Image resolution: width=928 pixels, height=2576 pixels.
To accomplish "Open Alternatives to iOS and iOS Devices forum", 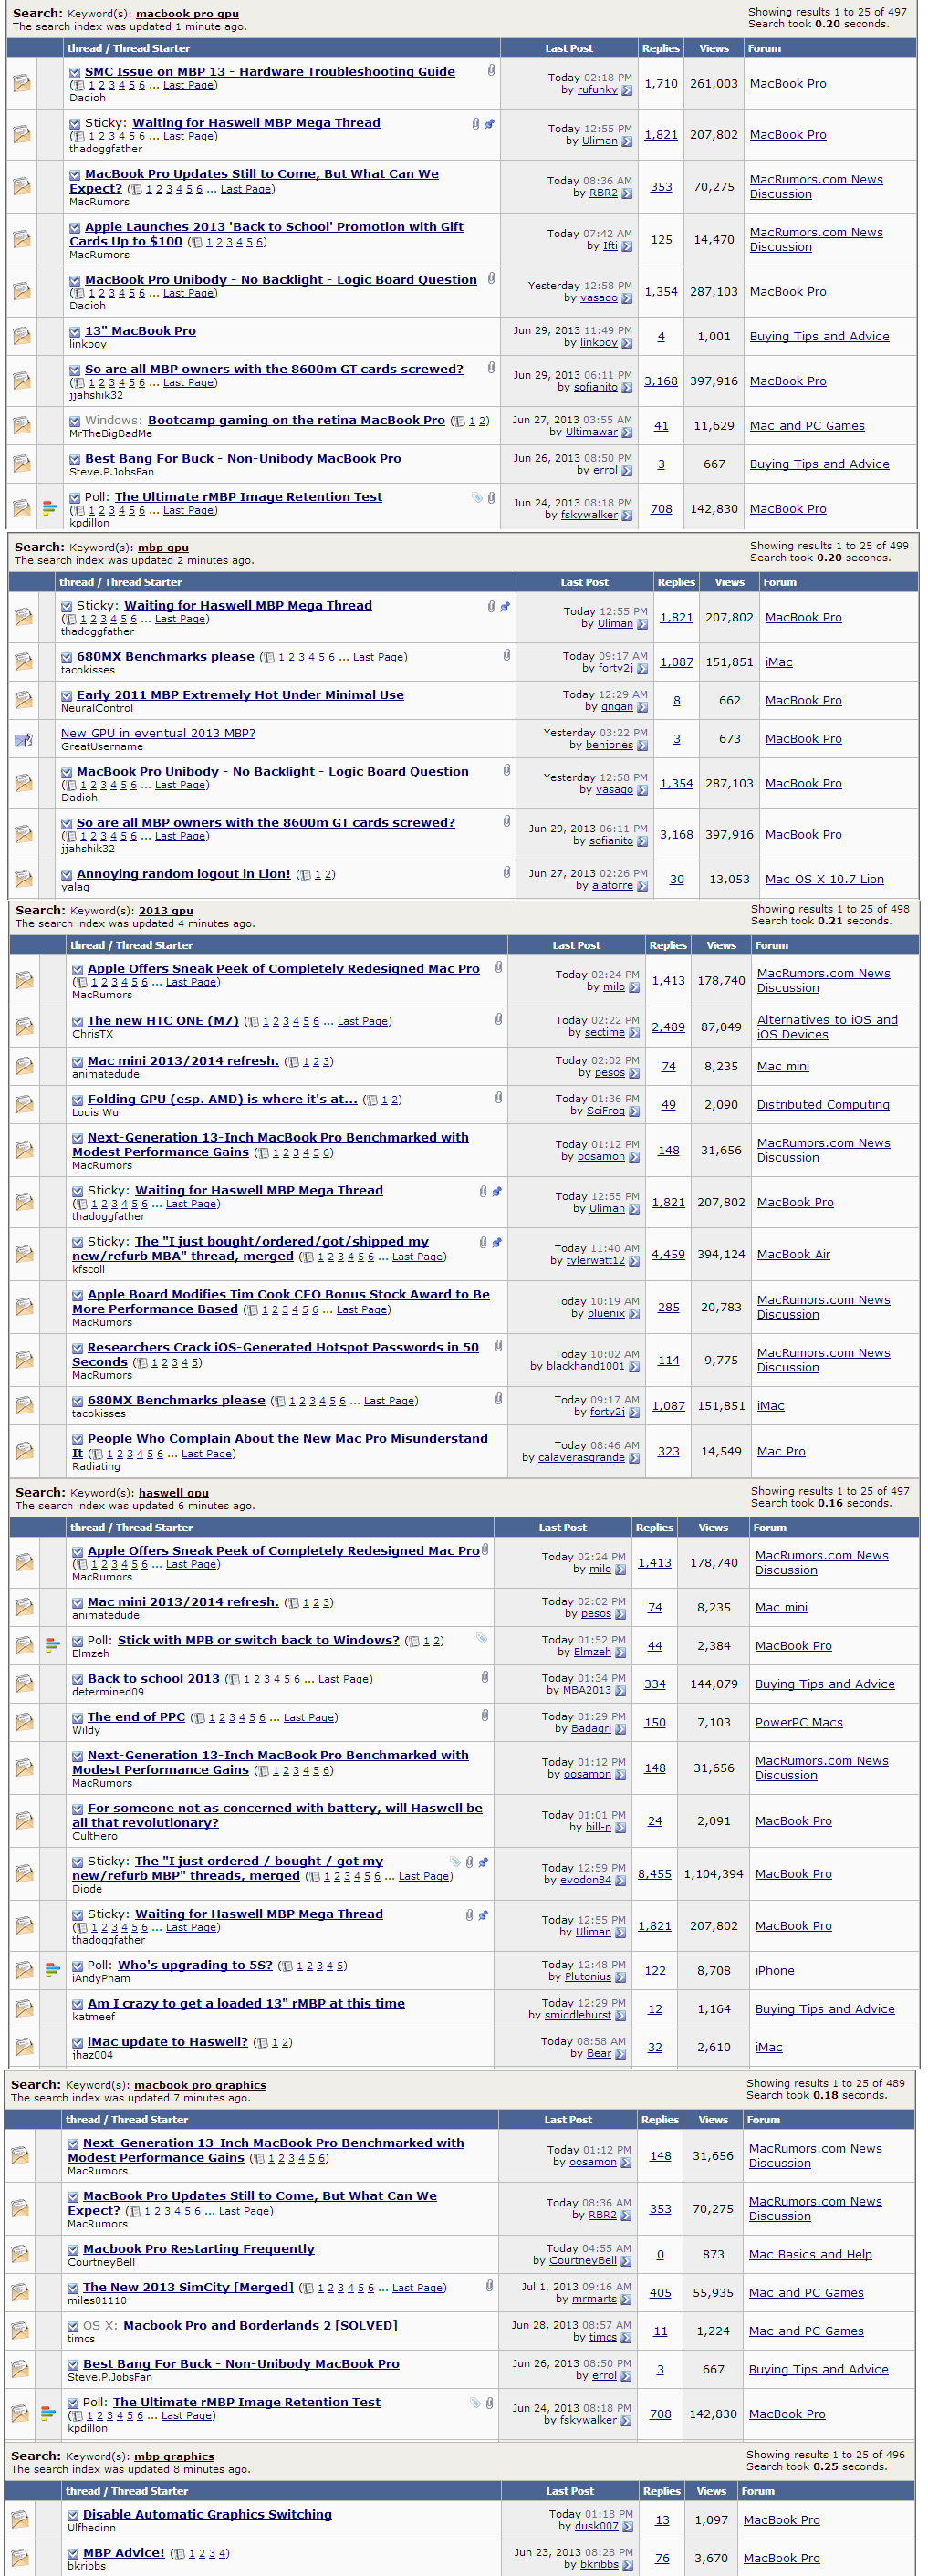I will pyautogui.click(x=828, y=1027).
